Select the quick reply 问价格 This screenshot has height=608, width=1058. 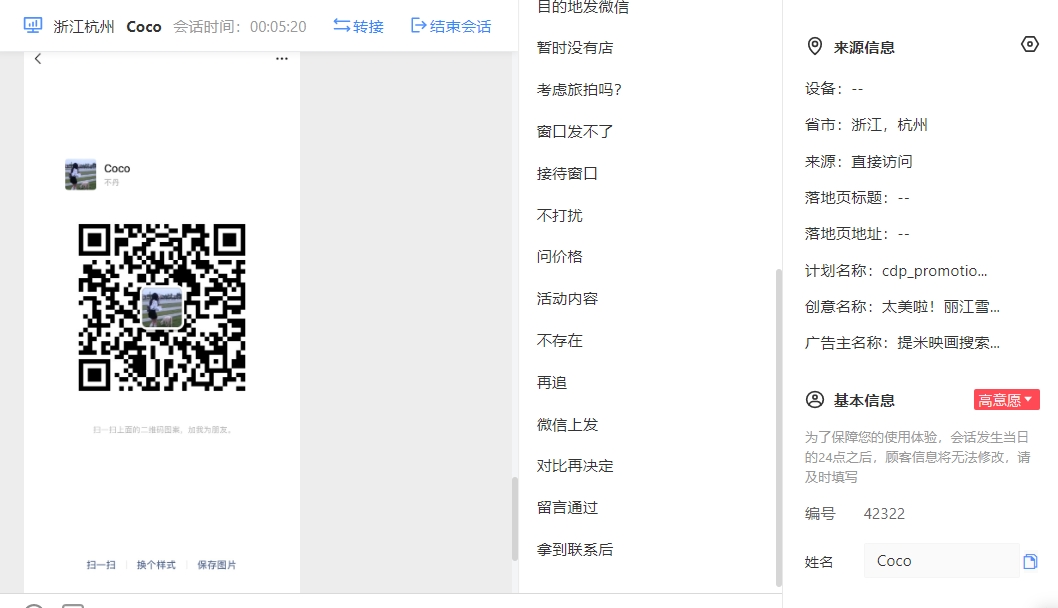pos(559,256)
